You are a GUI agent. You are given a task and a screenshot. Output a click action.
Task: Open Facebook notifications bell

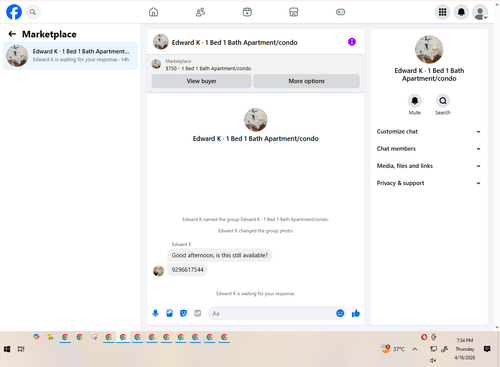(x=461, y=12)
